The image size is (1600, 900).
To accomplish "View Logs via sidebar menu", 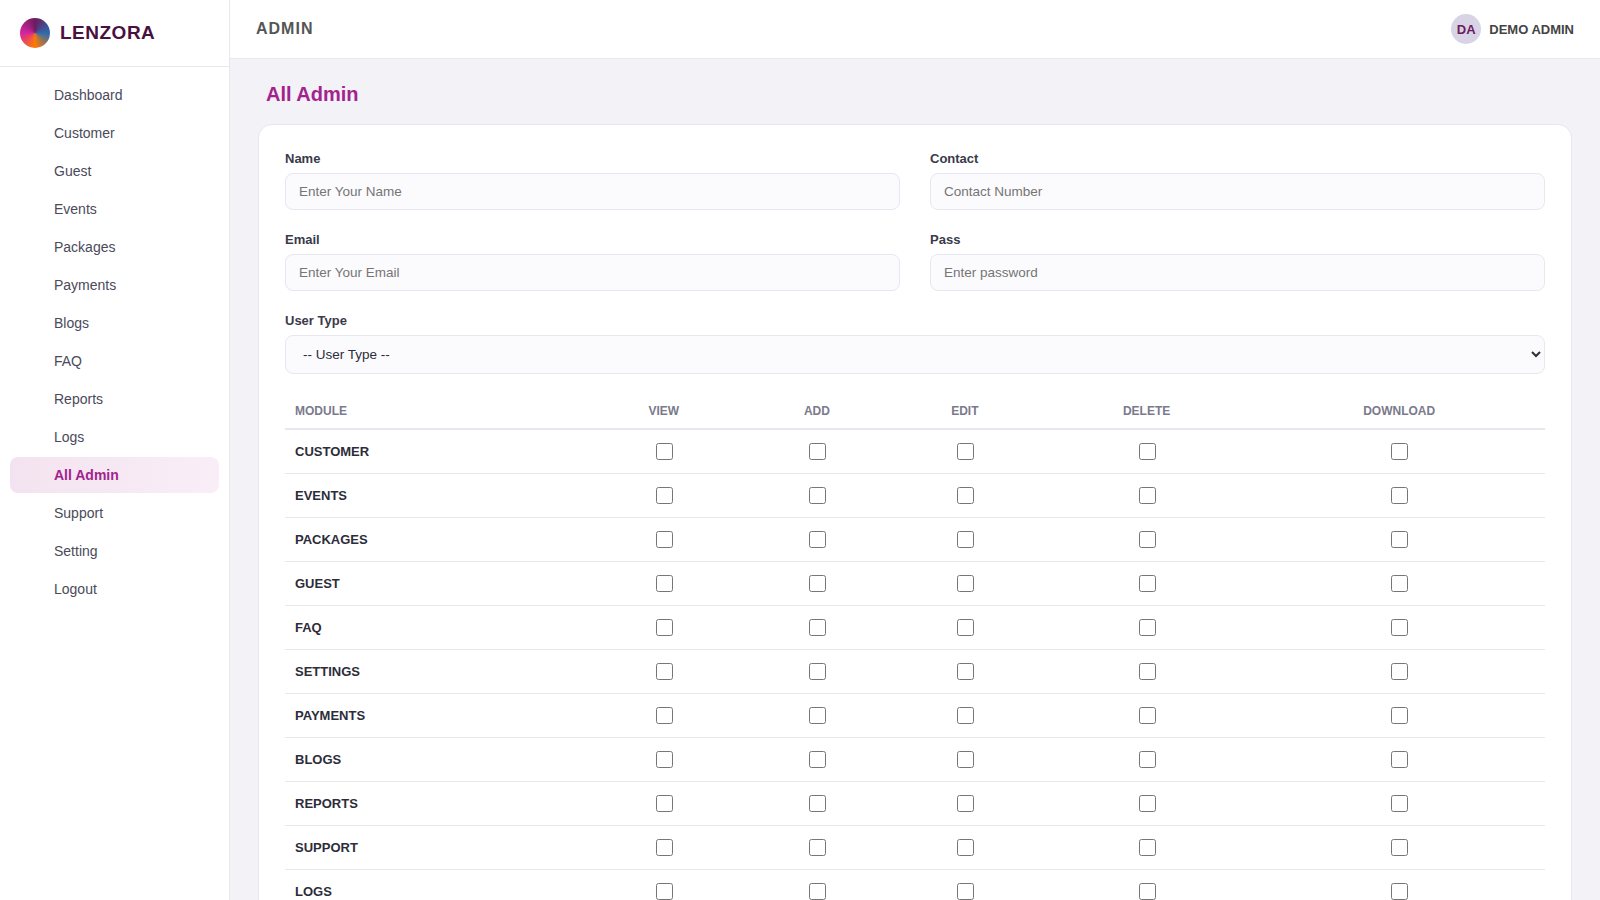I will point(114,437).
